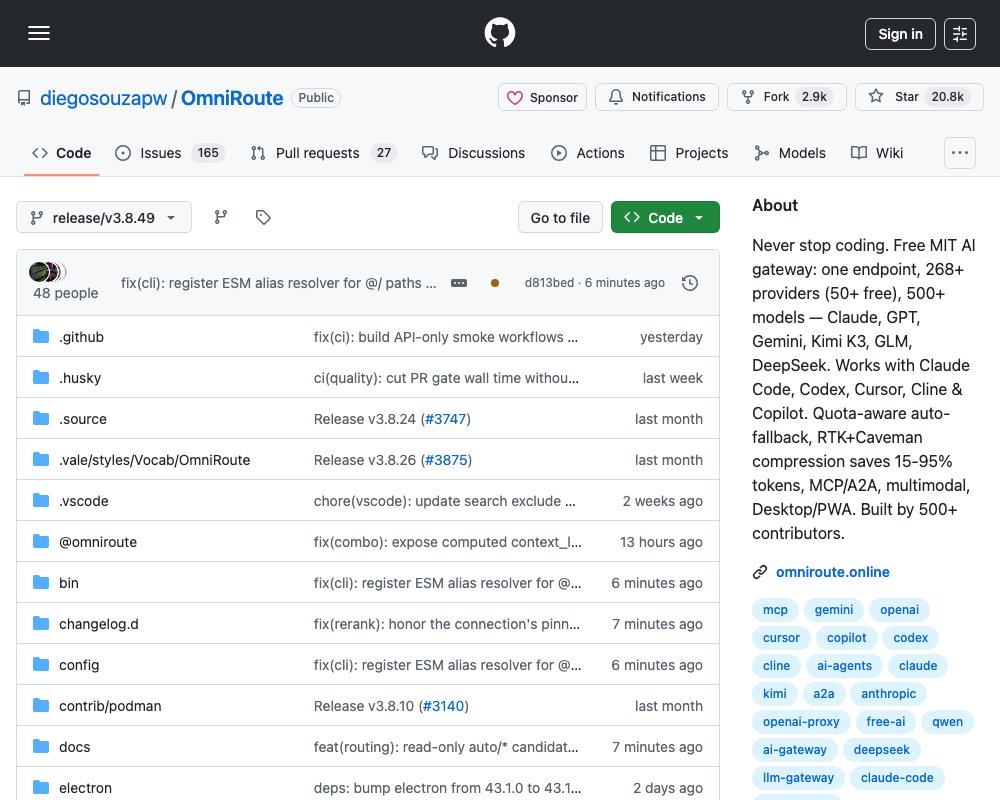Expand the green Code dropdown

[665, 218]
